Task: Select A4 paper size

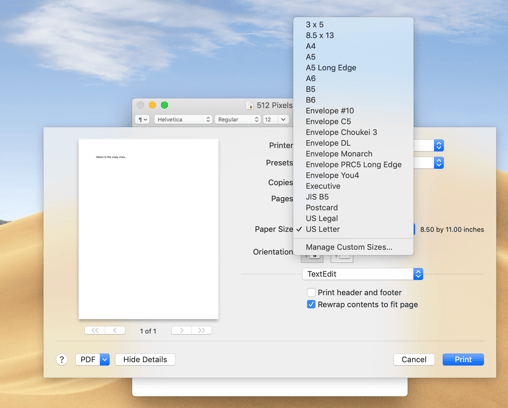Action: click(353, 46)
